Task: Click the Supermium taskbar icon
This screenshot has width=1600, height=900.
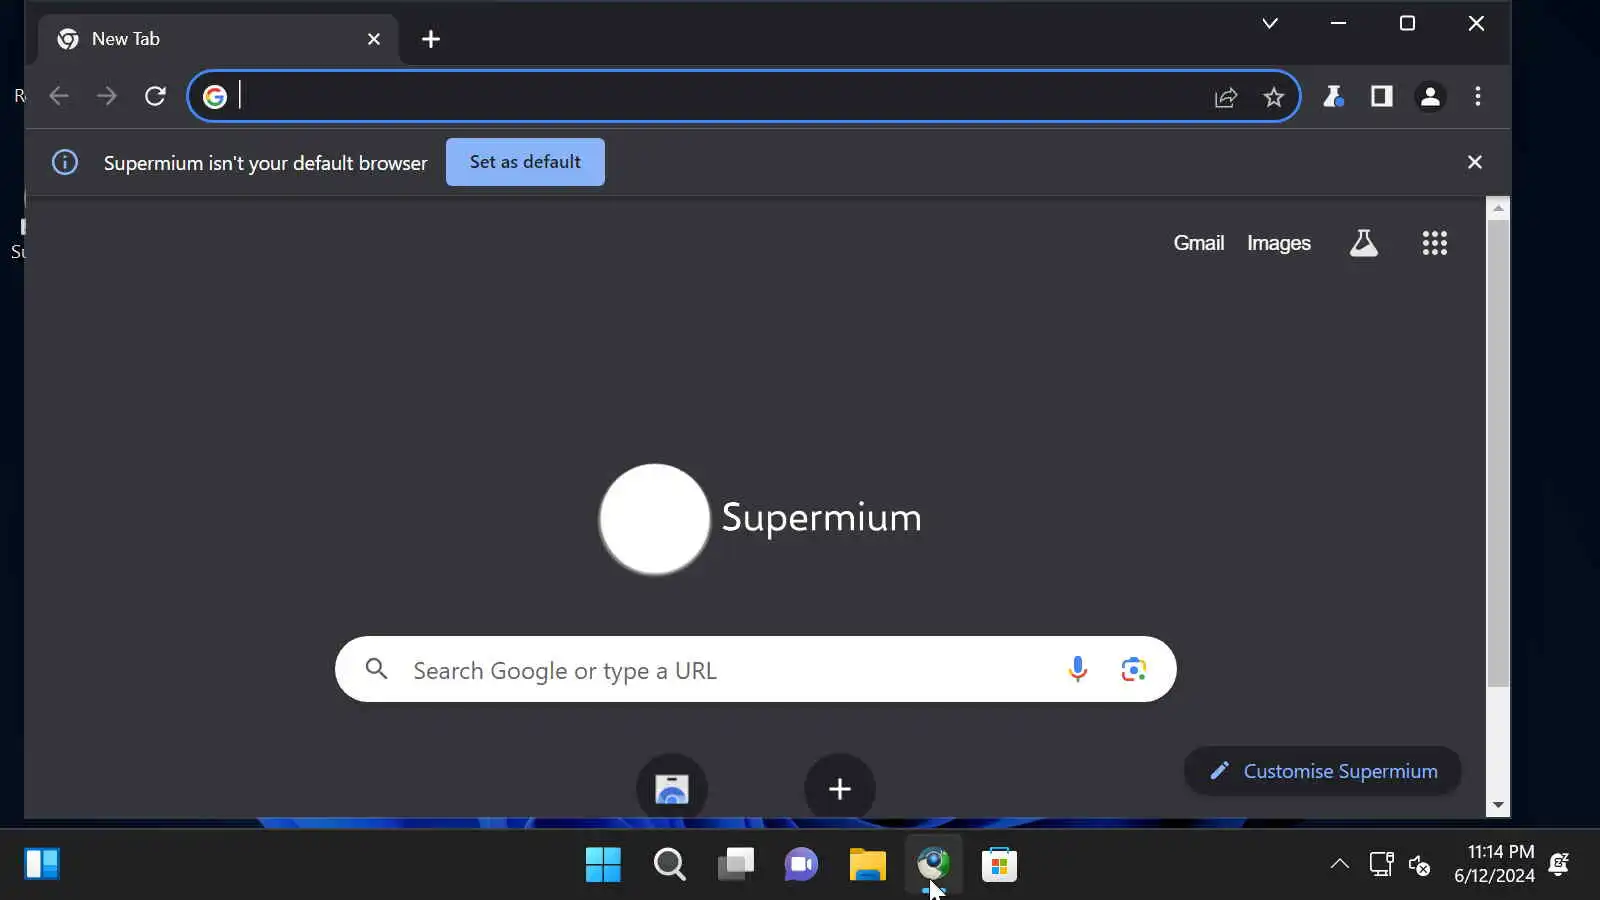Action: click(933, 865)
